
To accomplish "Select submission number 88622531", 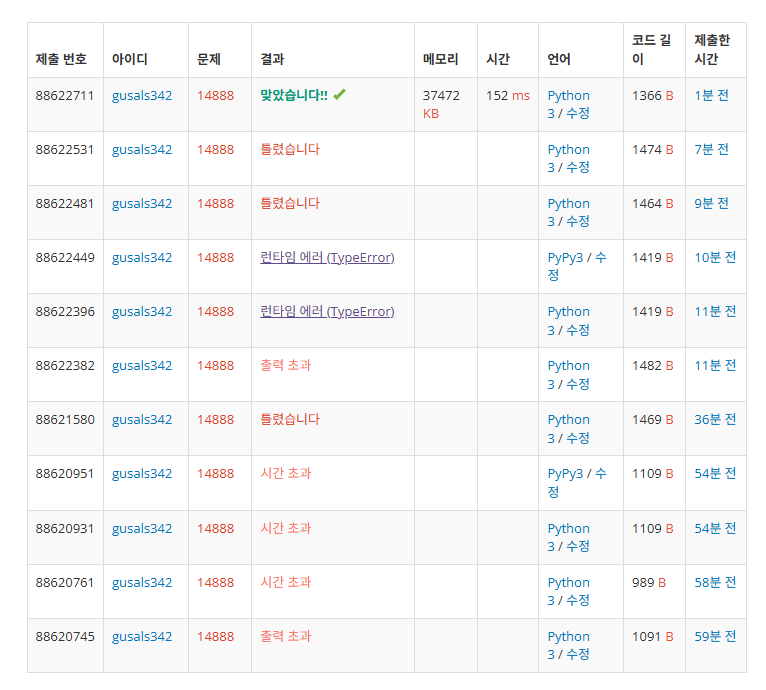I will [64, 150].
